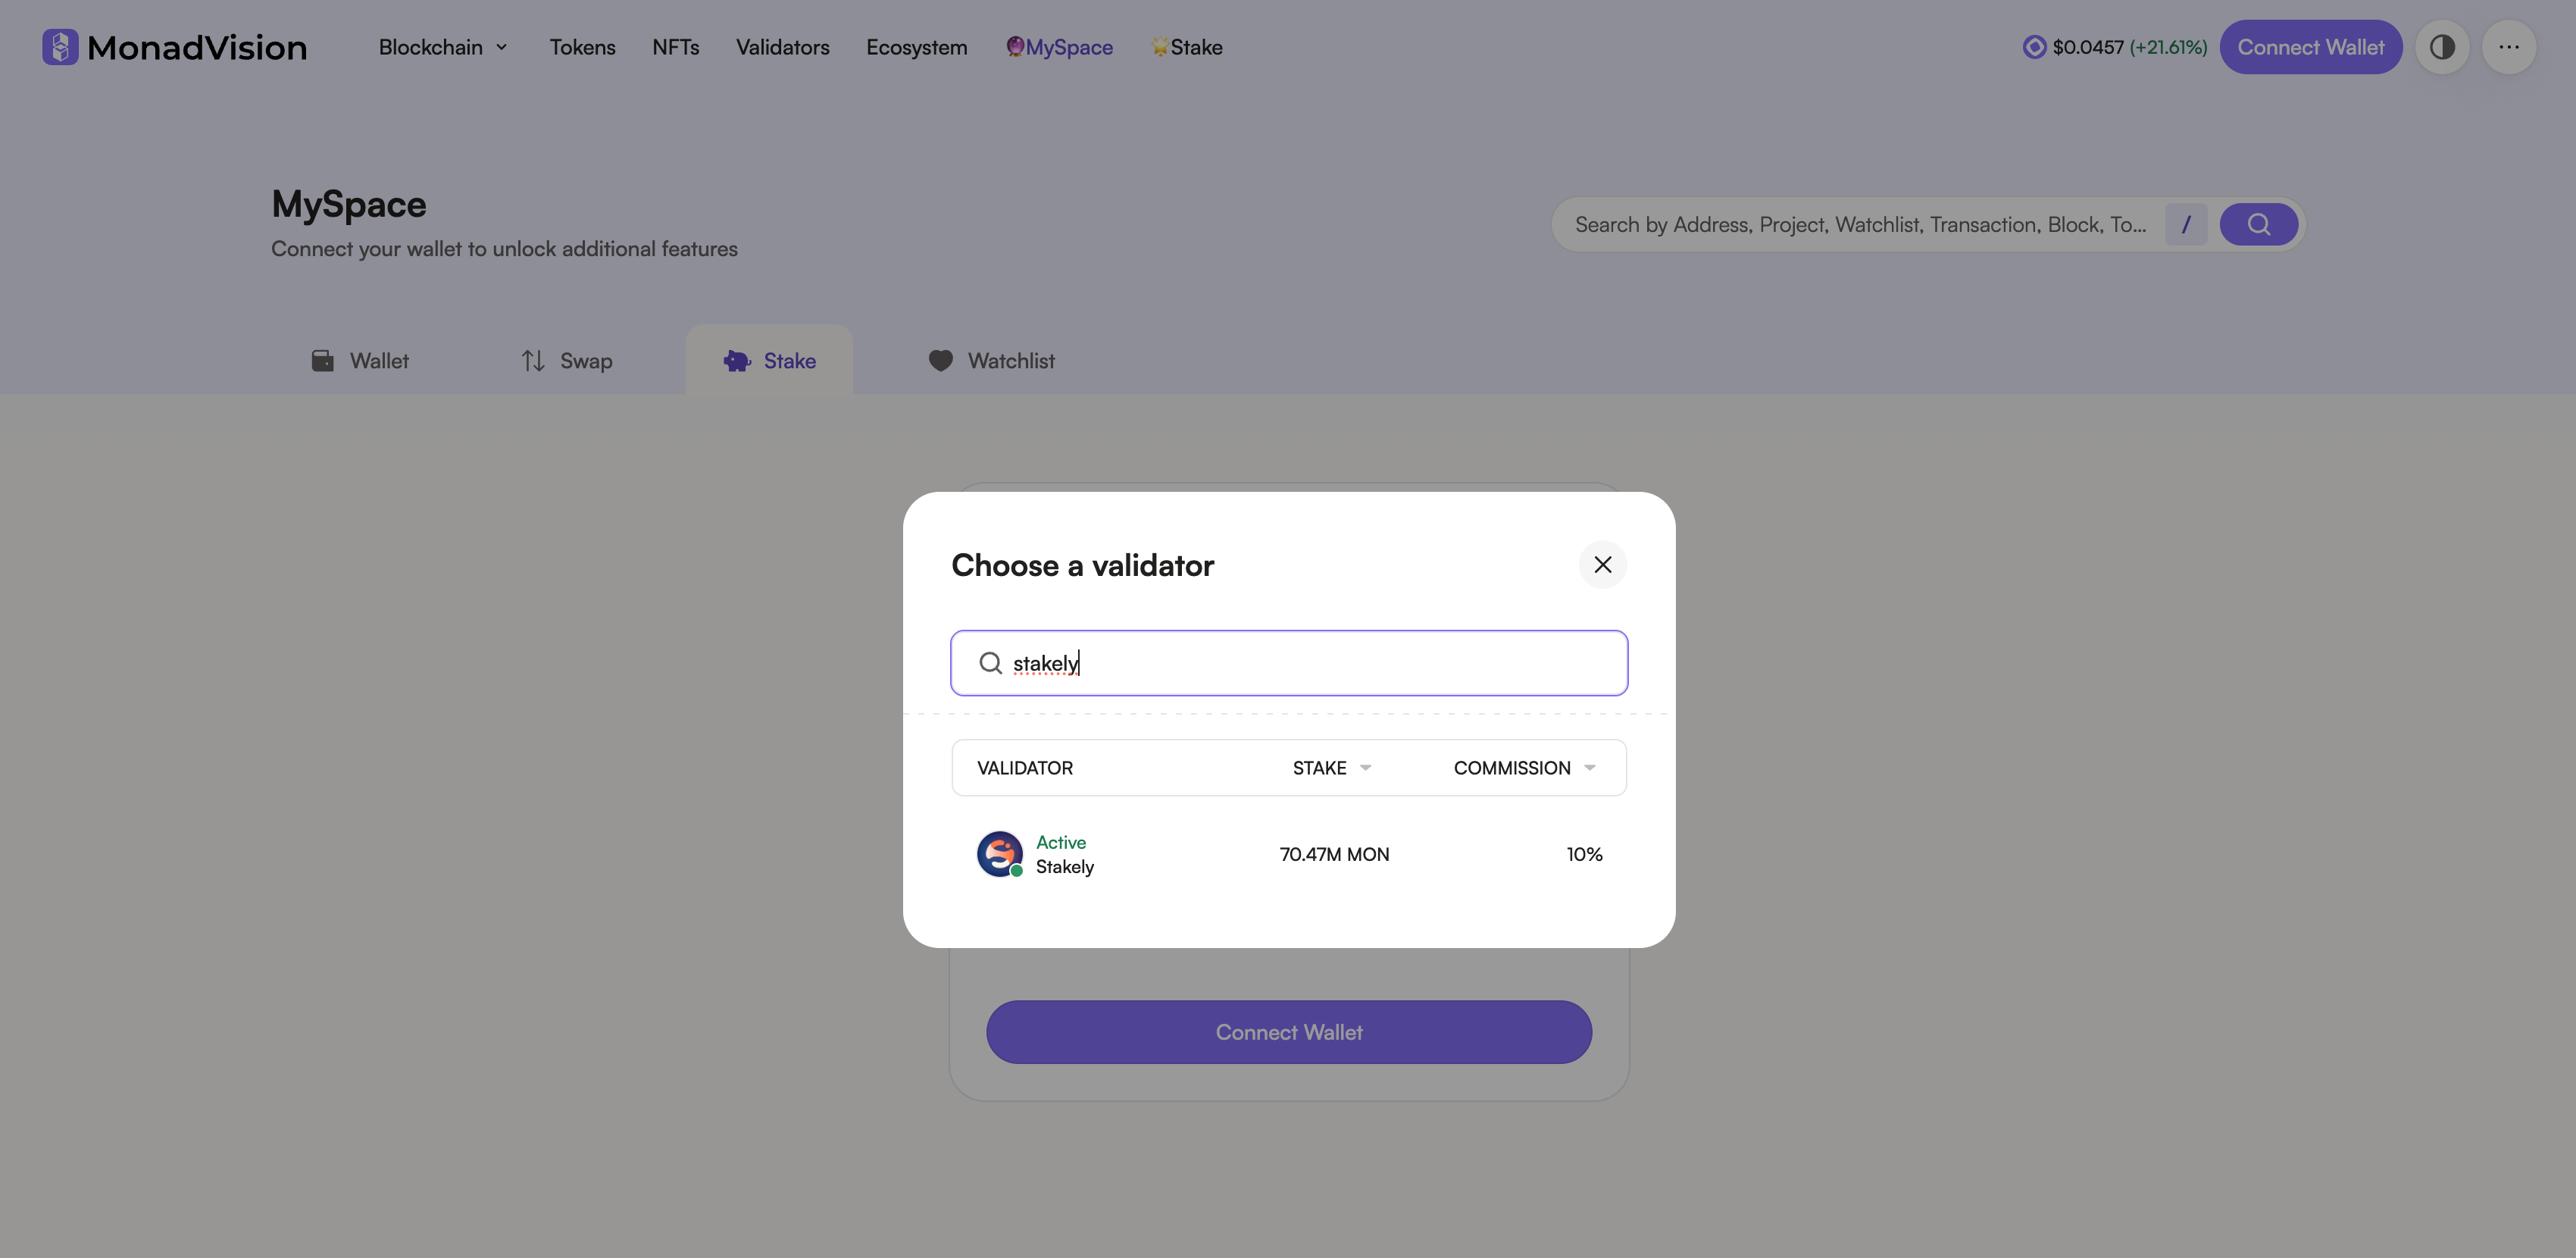Viewport: 2576px width, 1258px height.
Task: Toggle dark mode with the contrast icon
Action: (x=2443, y=46)
